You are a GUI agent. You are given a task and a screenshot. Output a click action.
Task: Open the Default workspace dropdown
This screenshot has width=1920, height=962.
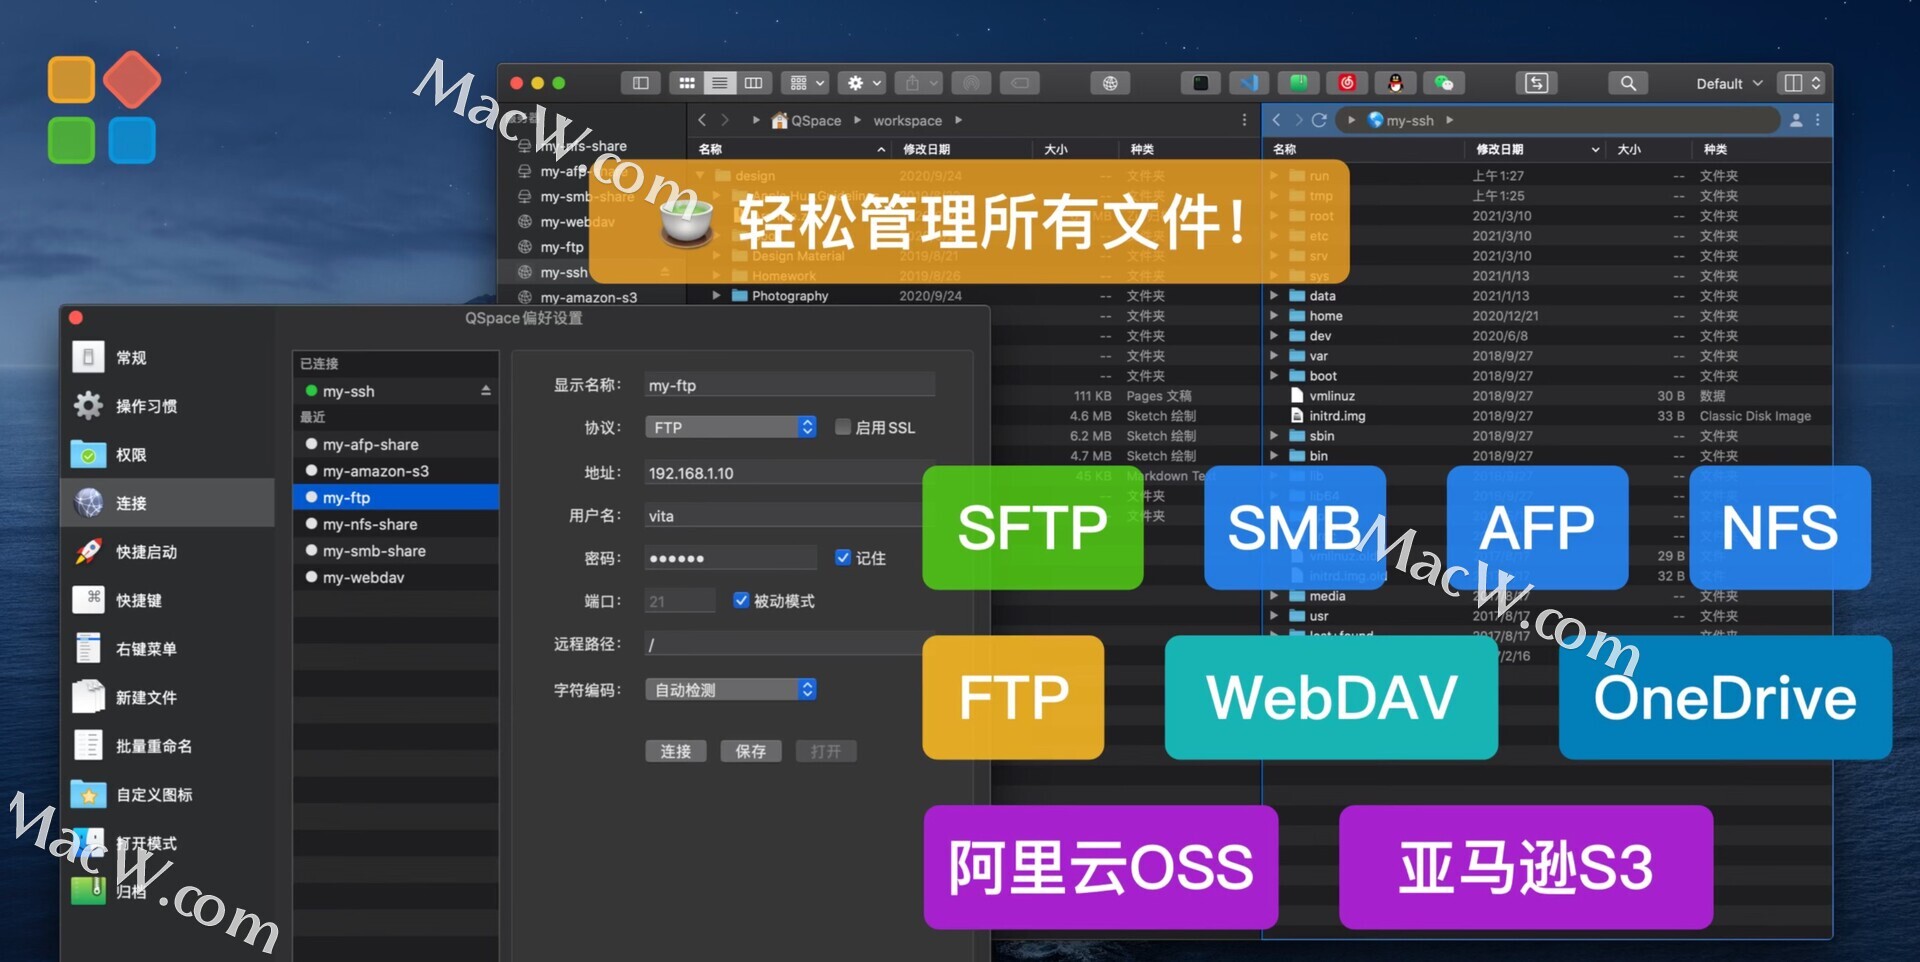click(x=1729, y=83)
